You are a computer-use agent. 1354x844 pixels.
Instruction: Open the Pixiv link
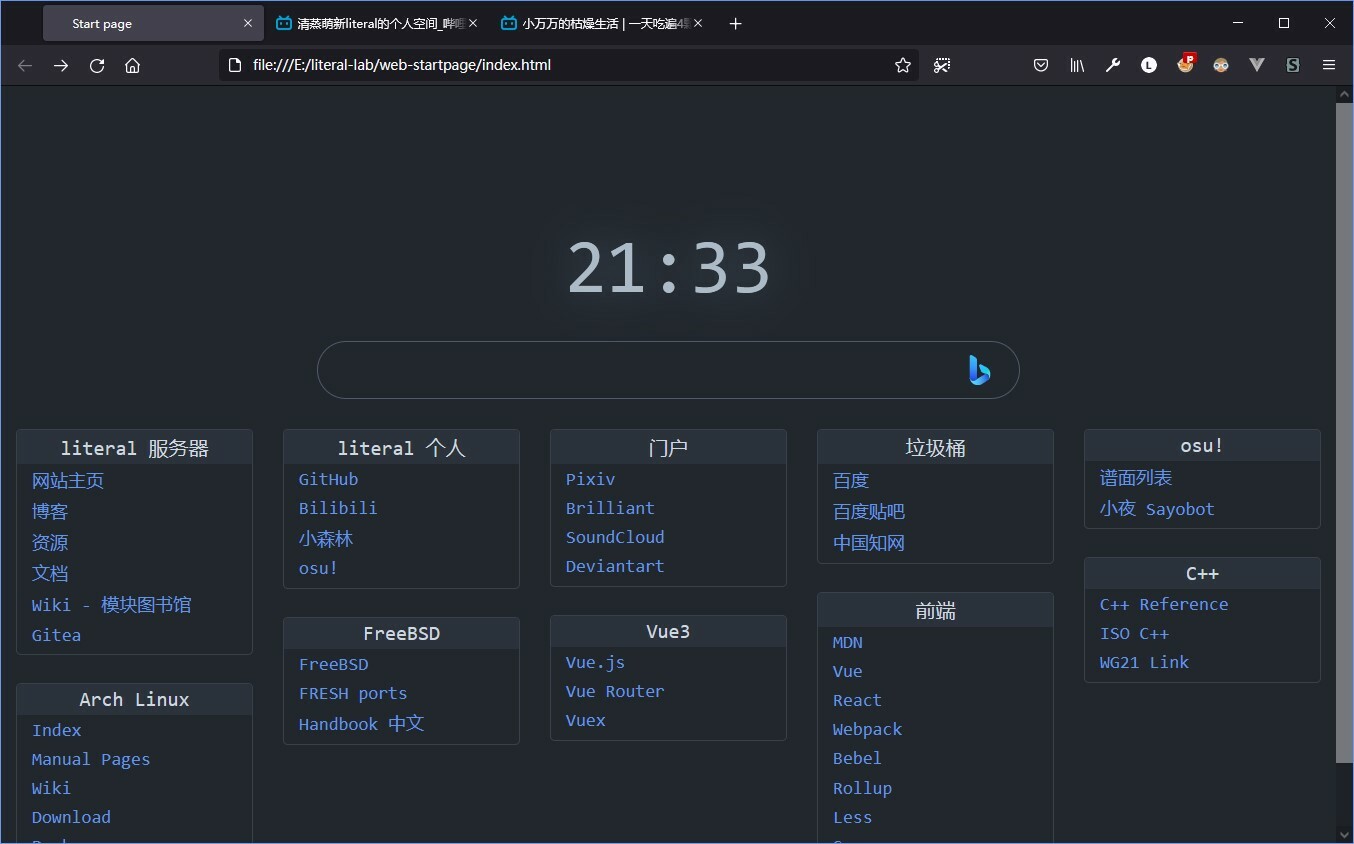[590, 479]
